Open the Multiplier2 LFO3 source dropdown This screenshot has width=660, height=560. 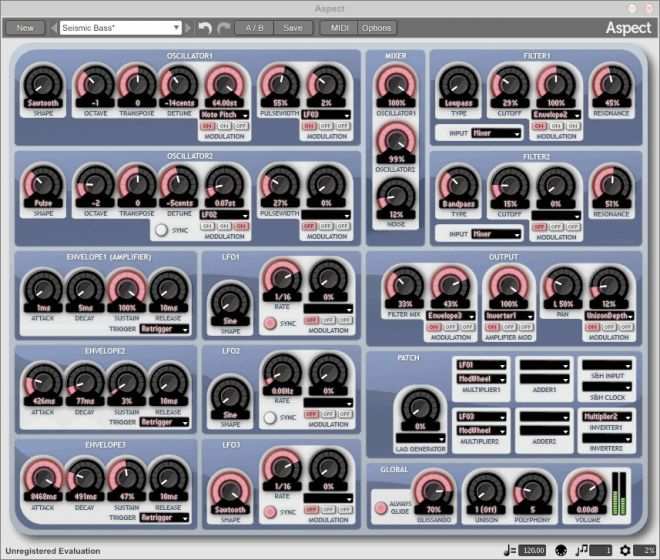[x=481, y=417]
